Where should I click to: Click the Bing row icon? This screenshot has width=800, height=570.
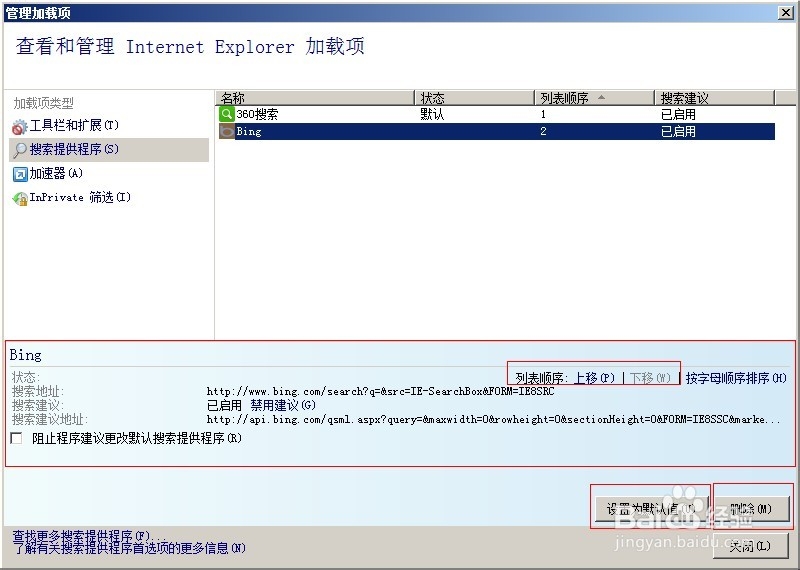(227, 132)
